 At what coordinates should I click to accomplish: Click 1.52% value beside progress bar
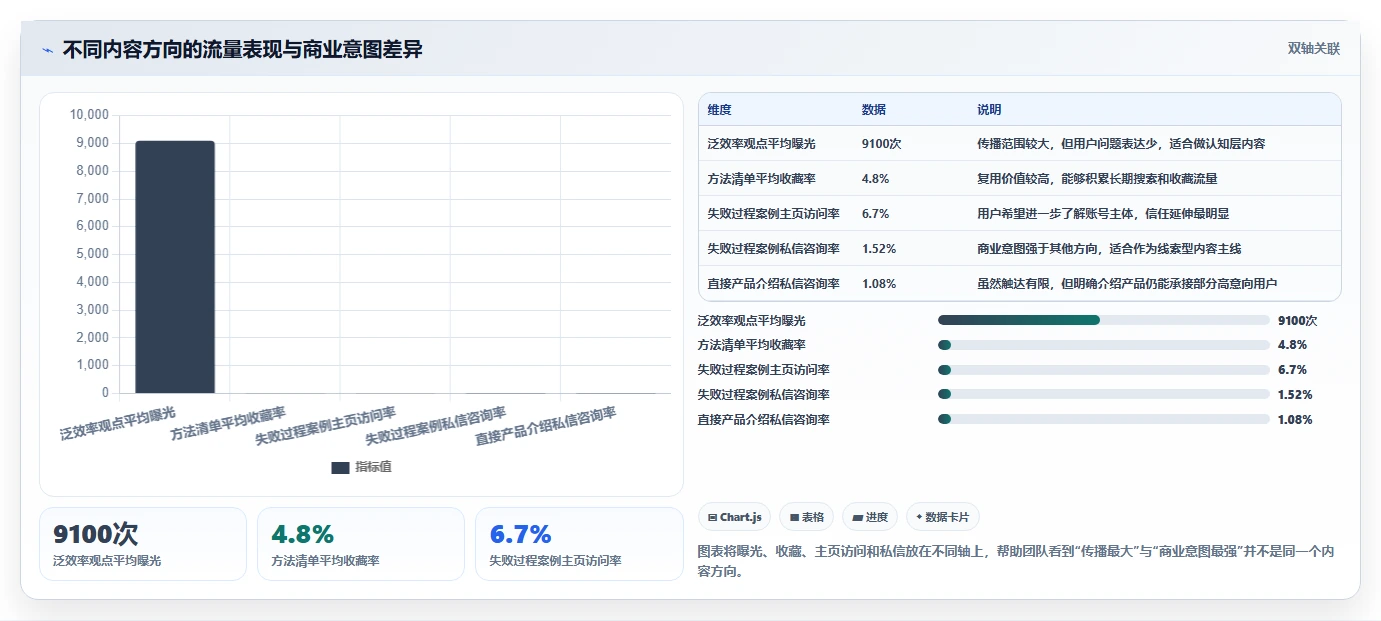click(x=1295, y=395)
